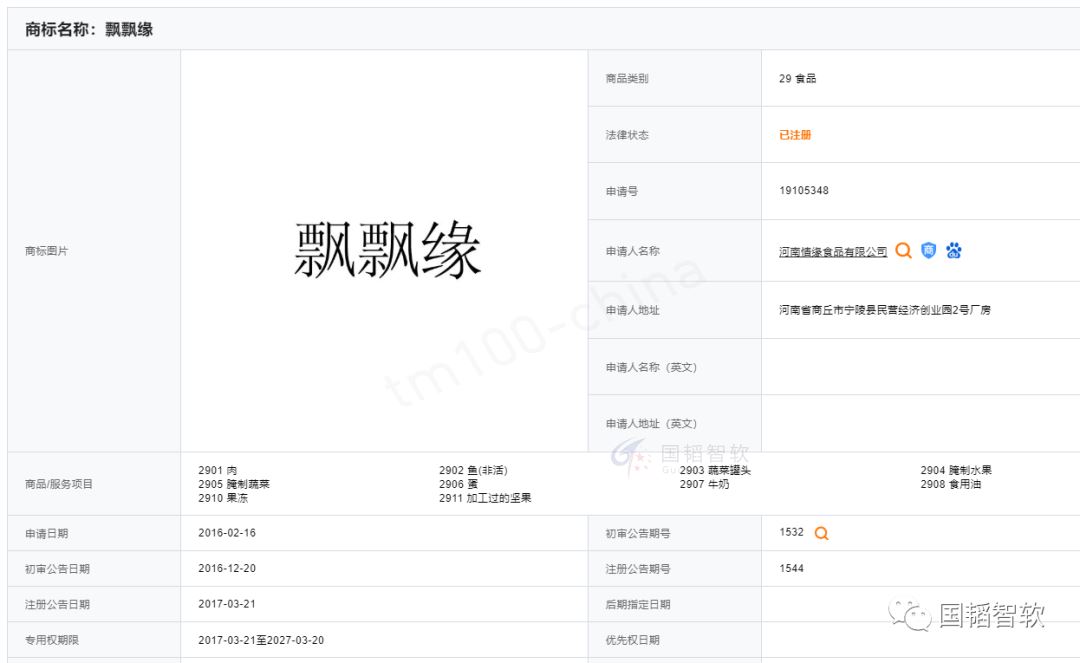The width and height of the screenshot is (1080, 663).
Task: Click the blue shield 商 icon
Action: 928,251
